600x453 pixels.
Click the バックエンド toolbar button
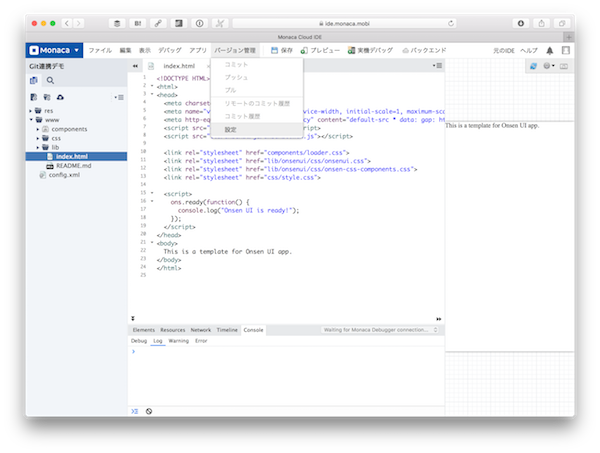[x=424, y=50]
